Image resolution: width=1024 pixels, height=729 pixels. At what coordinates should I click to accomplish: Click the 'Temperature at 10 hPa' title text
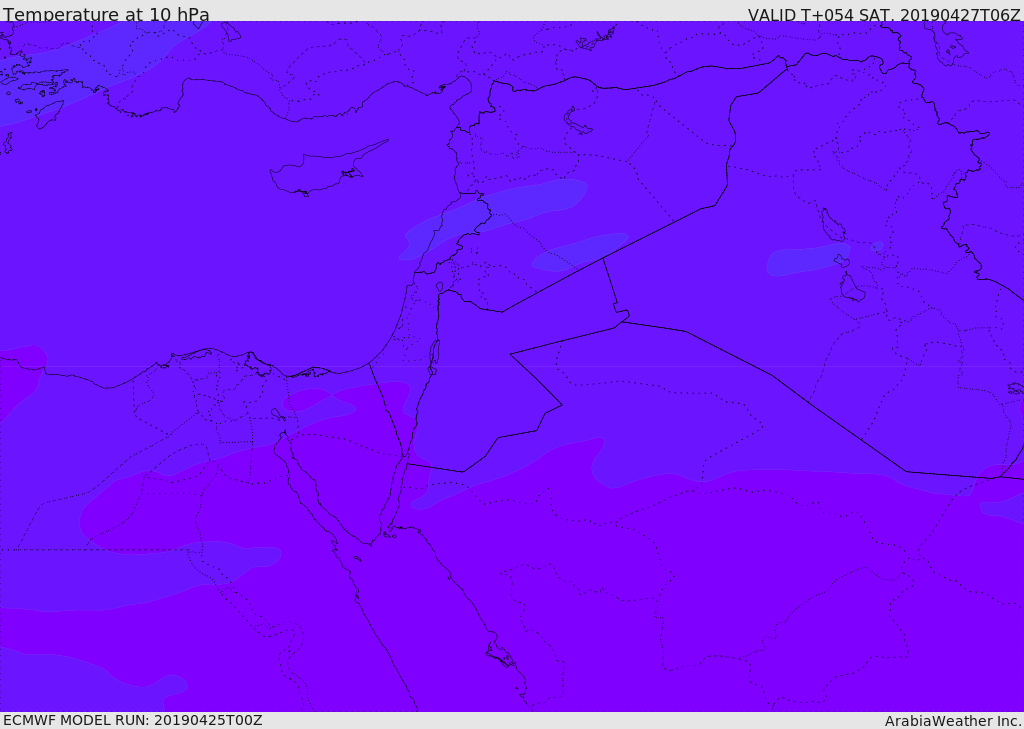(x=106, y=14)
